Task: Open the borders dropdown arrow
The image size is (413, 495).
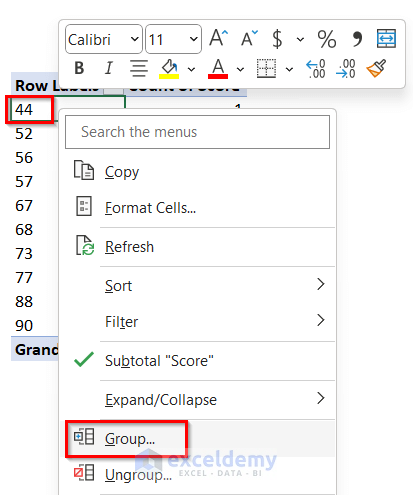Action: click(289, 69)
